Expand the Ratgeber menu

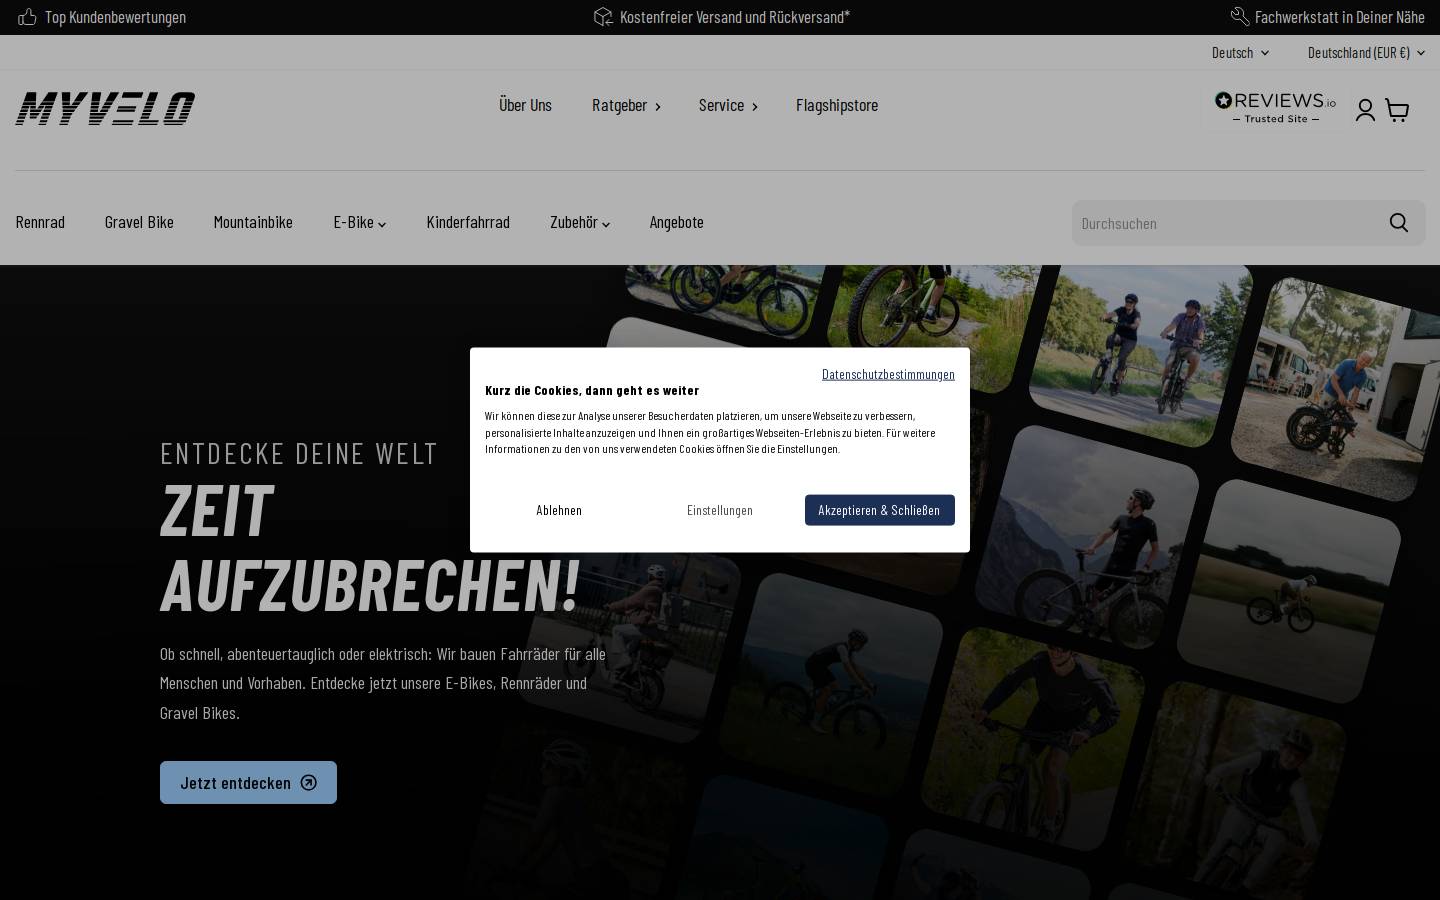pos(626,105)
